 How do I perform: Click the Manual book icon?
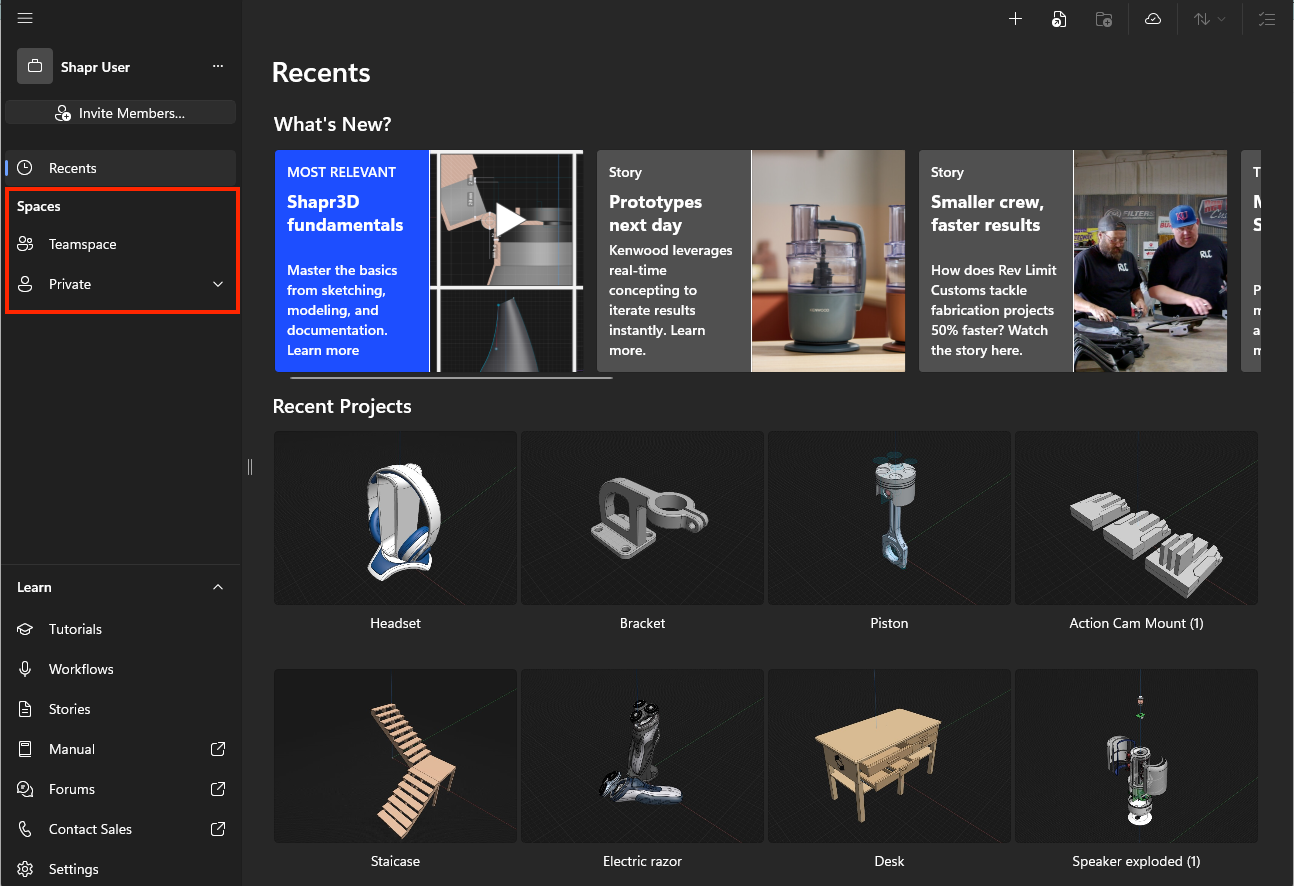click(x=26, y=749)
